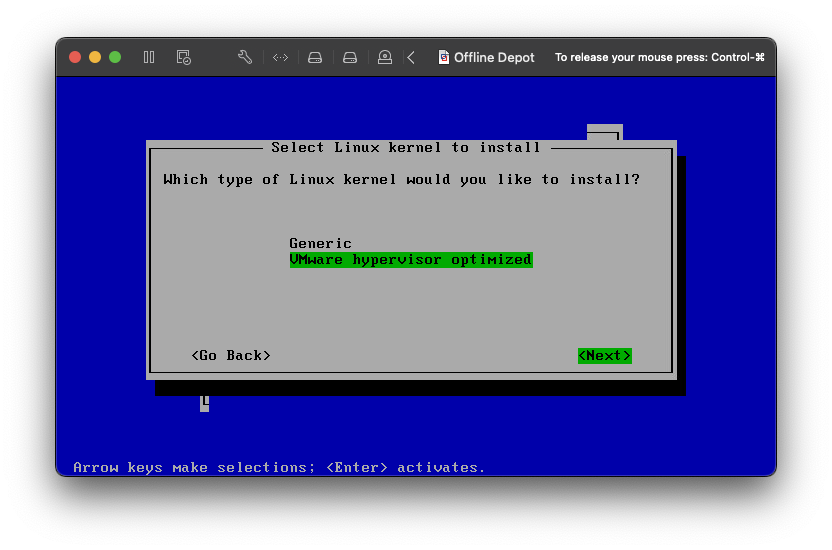Screen dimensions: 832x550
Task: Click the first hard disk device icon
Action: 315,57
